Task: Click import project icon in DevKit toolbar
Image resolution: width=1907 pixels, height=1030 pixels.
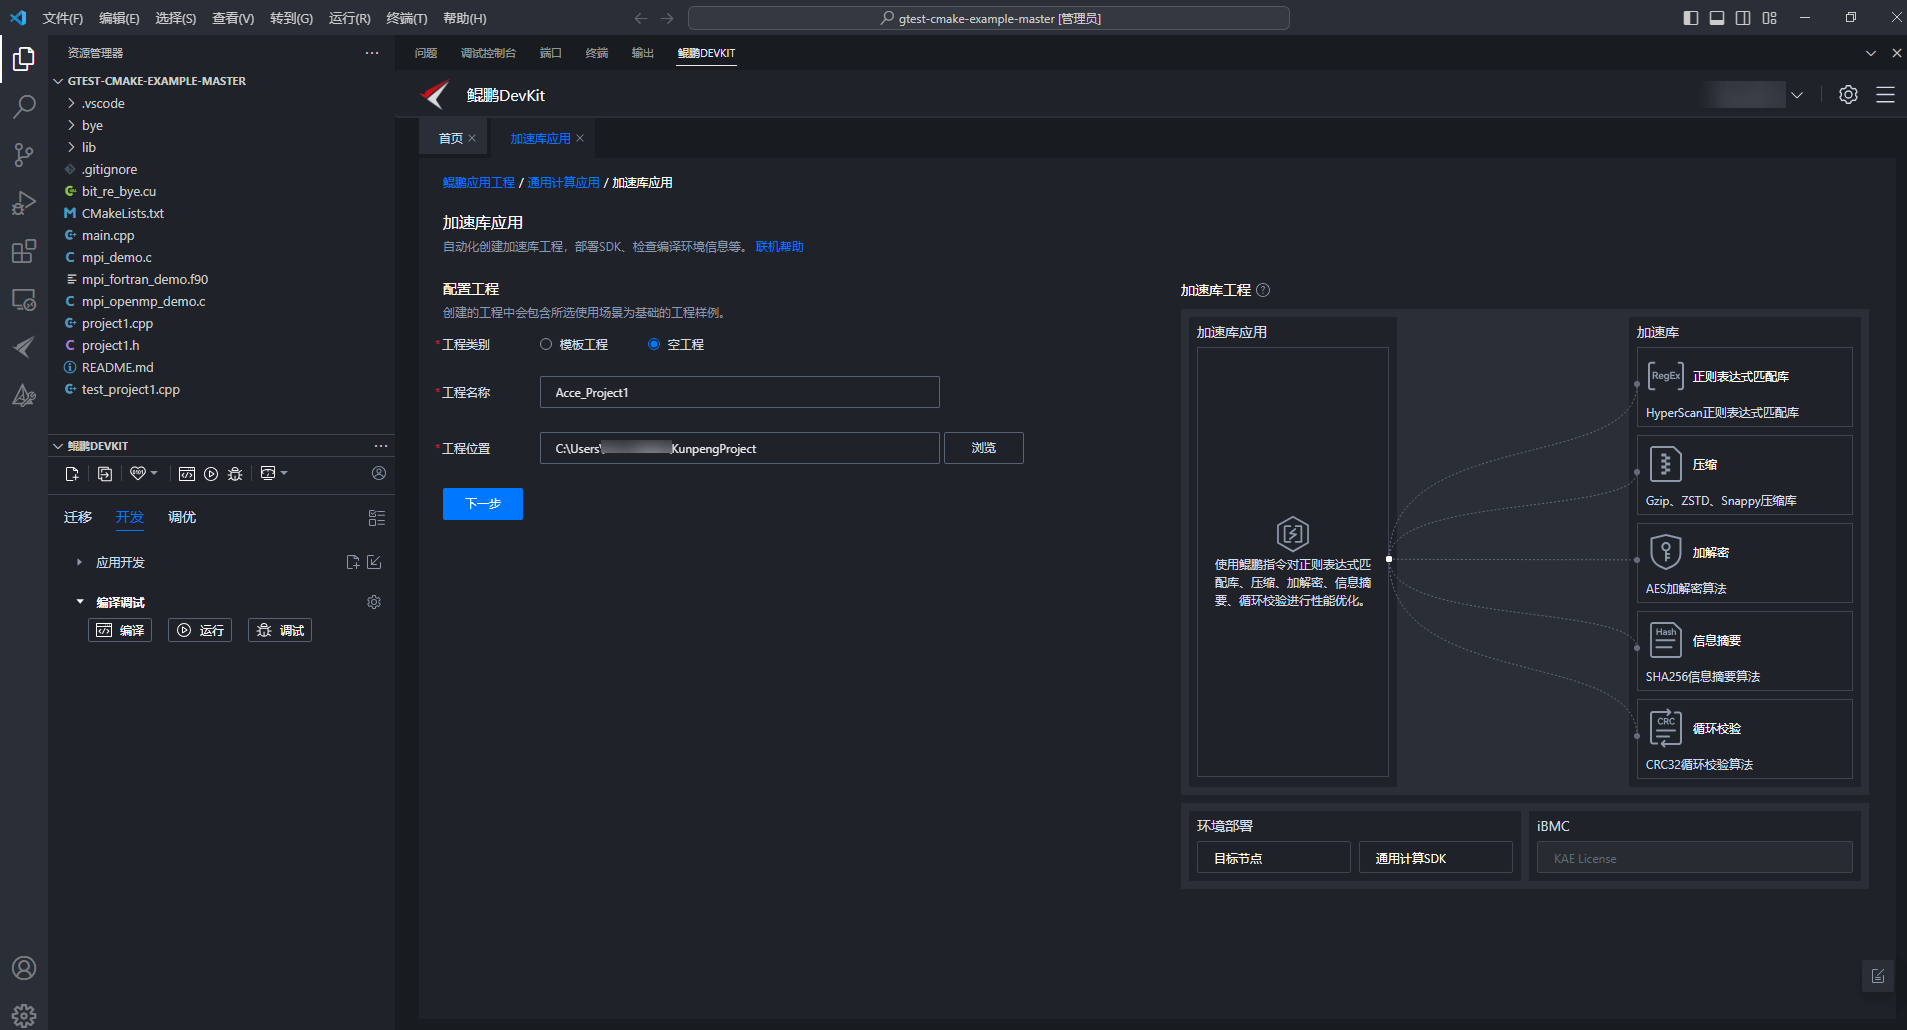Action: tap(105, 474)
